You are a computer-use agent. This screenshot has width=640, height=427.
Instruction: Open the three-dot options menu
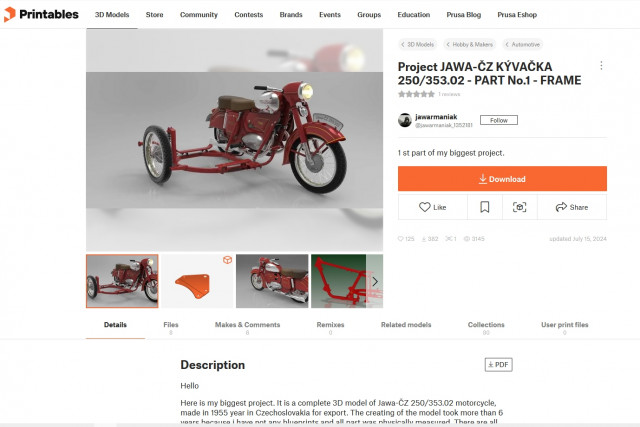601,66
